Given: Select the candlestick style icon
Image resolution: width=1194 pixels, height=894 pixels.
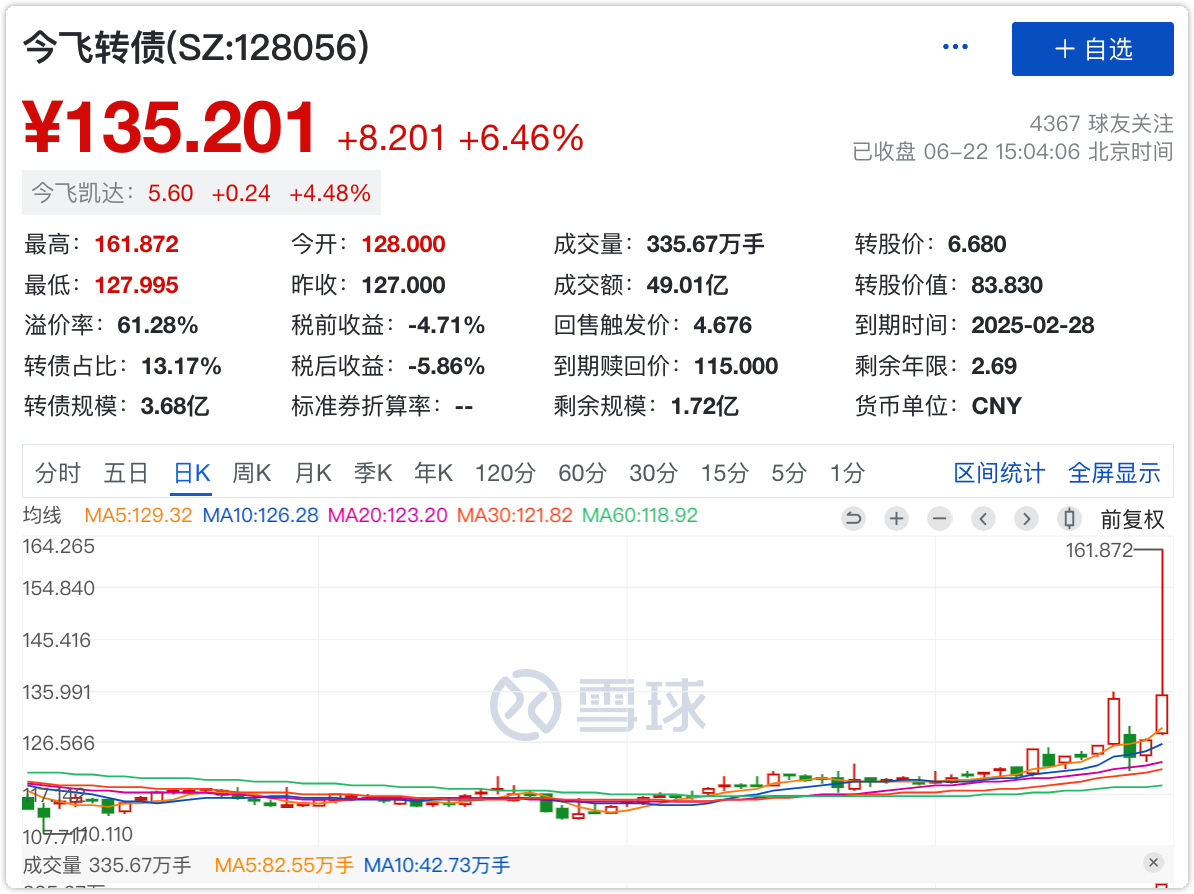Looking at the screenshot, I should tap(1068, 519).
